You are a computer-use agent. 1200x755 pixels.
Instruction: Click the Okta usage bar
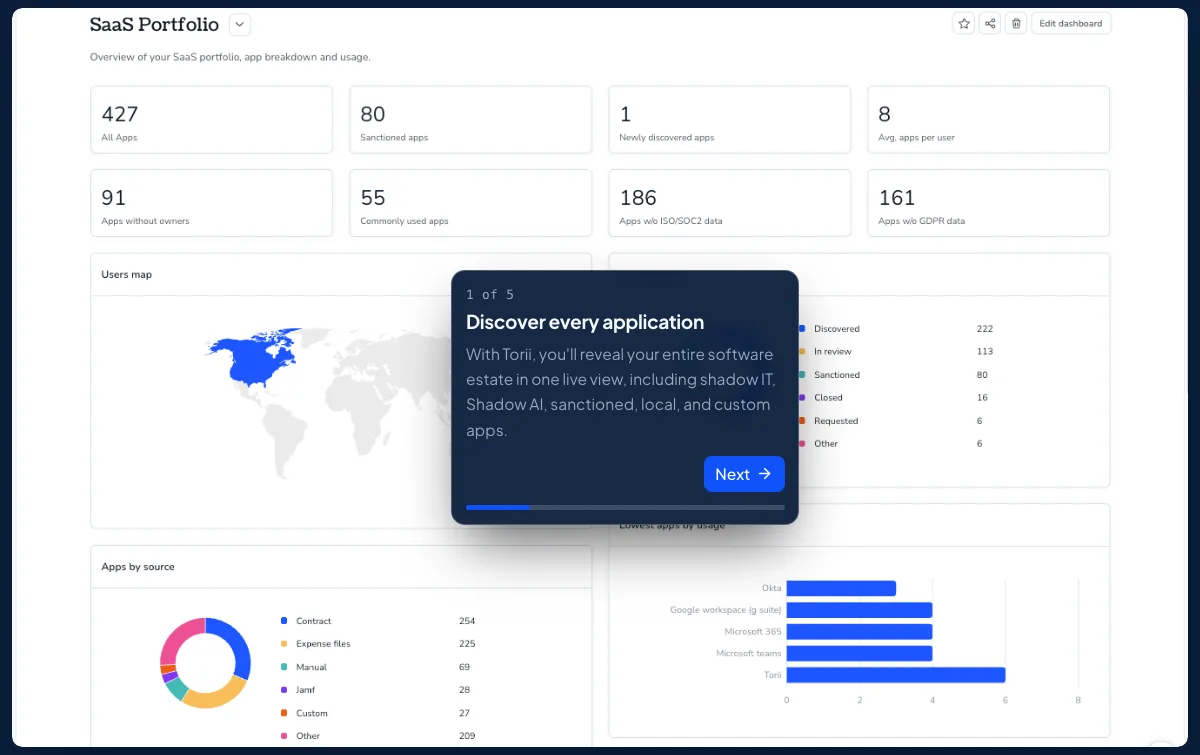[841, 588]
